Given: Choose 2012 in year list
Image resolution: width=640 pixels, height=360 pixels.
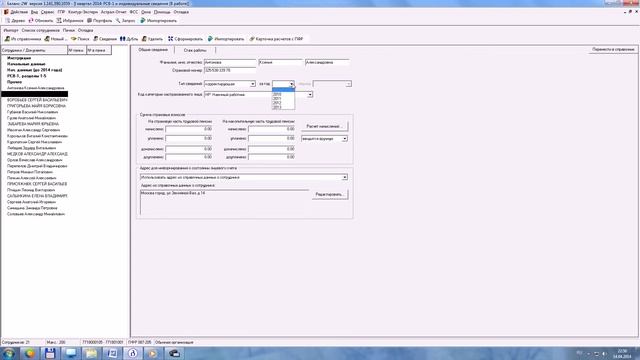Looking at the screenshot, I should coord(283,103).
